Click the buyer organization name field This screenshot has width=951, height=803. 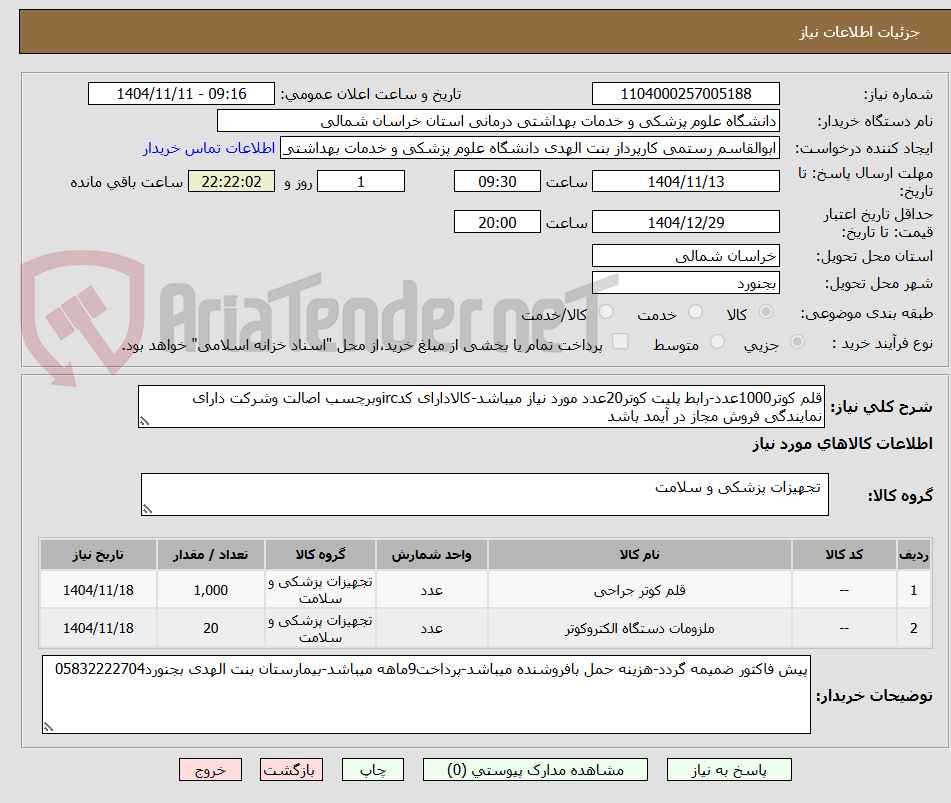(x=498, y=121)
